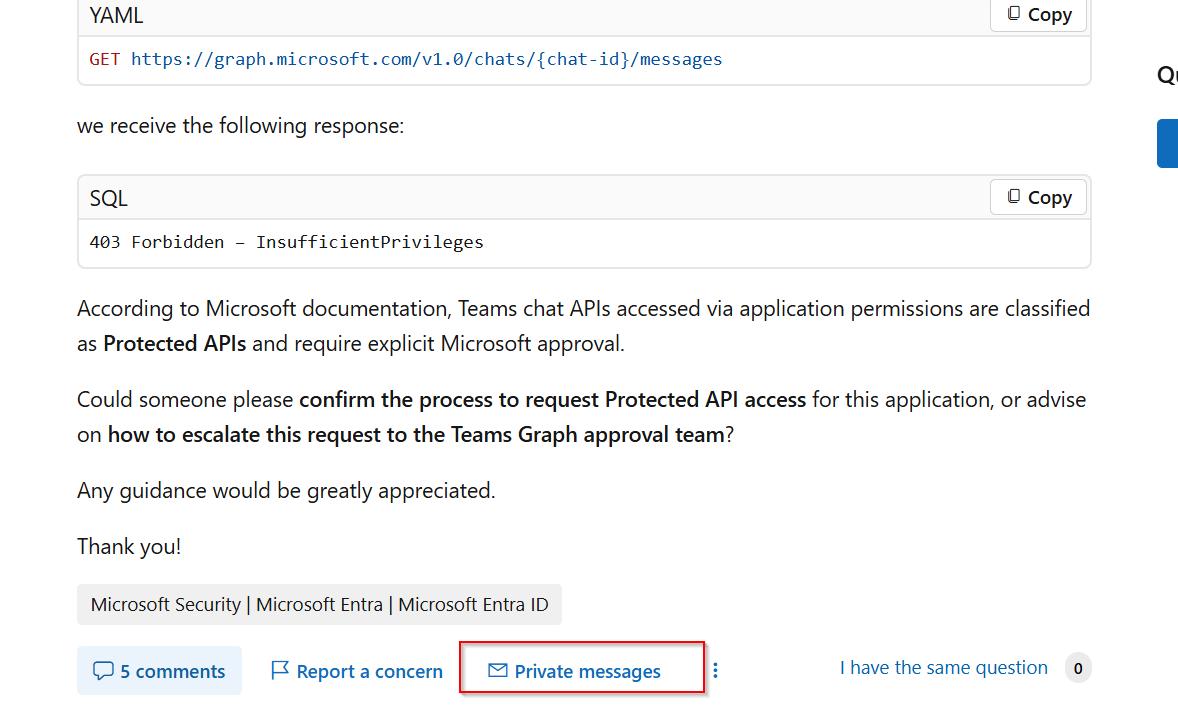Click the graph.microsoft.com URL in the code
The height and width of the screenshot is (712, 1178).
pos(426,59)
